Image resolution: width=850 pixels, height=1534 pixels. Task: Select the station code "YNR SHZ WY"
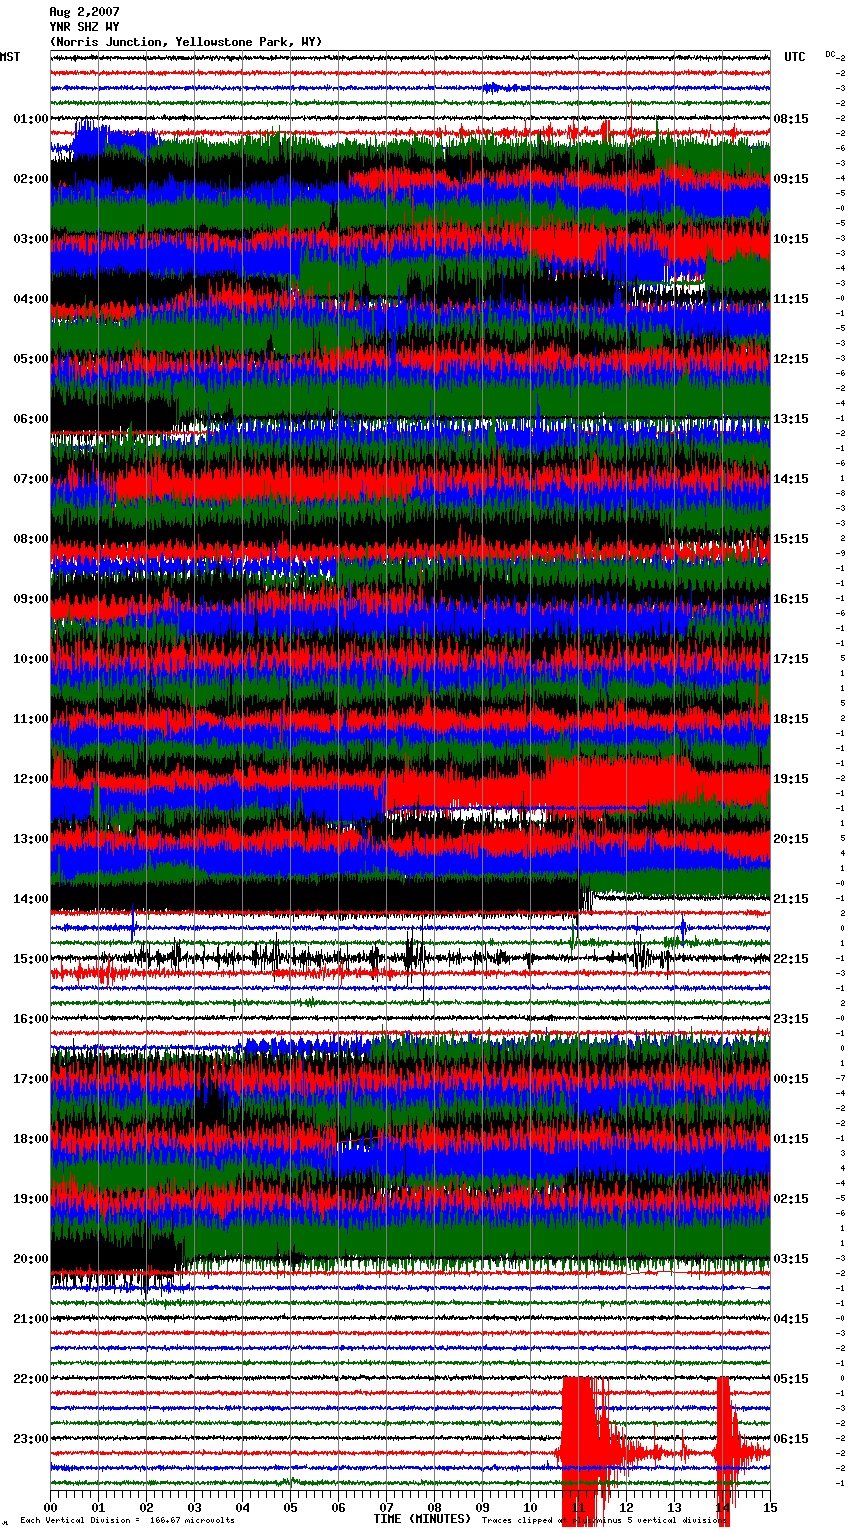pyautogui.click(x=84, y=27)
